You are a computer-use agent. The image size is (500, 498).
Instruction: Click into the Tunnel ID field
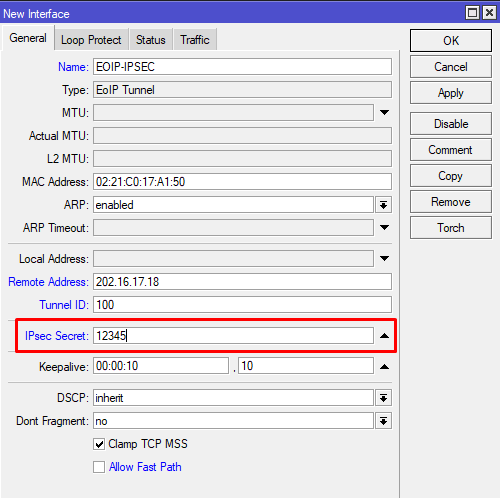coord(242,305)
